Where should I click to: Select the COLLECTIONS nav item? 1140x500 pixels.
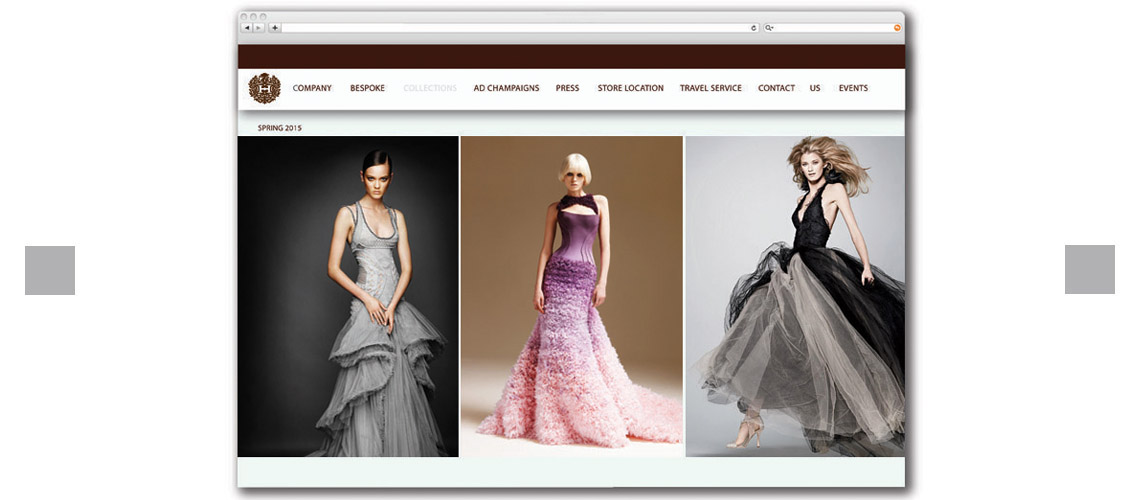point(430,88)
